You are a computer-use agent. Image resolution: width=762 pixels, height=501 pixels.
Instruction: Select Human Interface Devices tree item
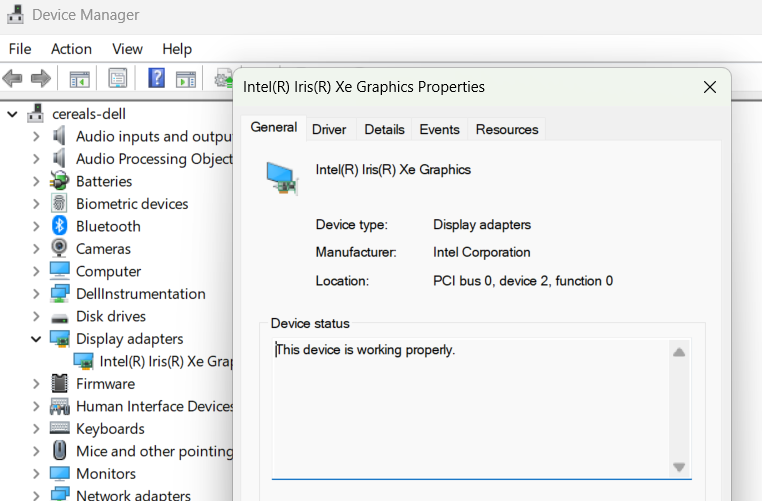point(155,406)
